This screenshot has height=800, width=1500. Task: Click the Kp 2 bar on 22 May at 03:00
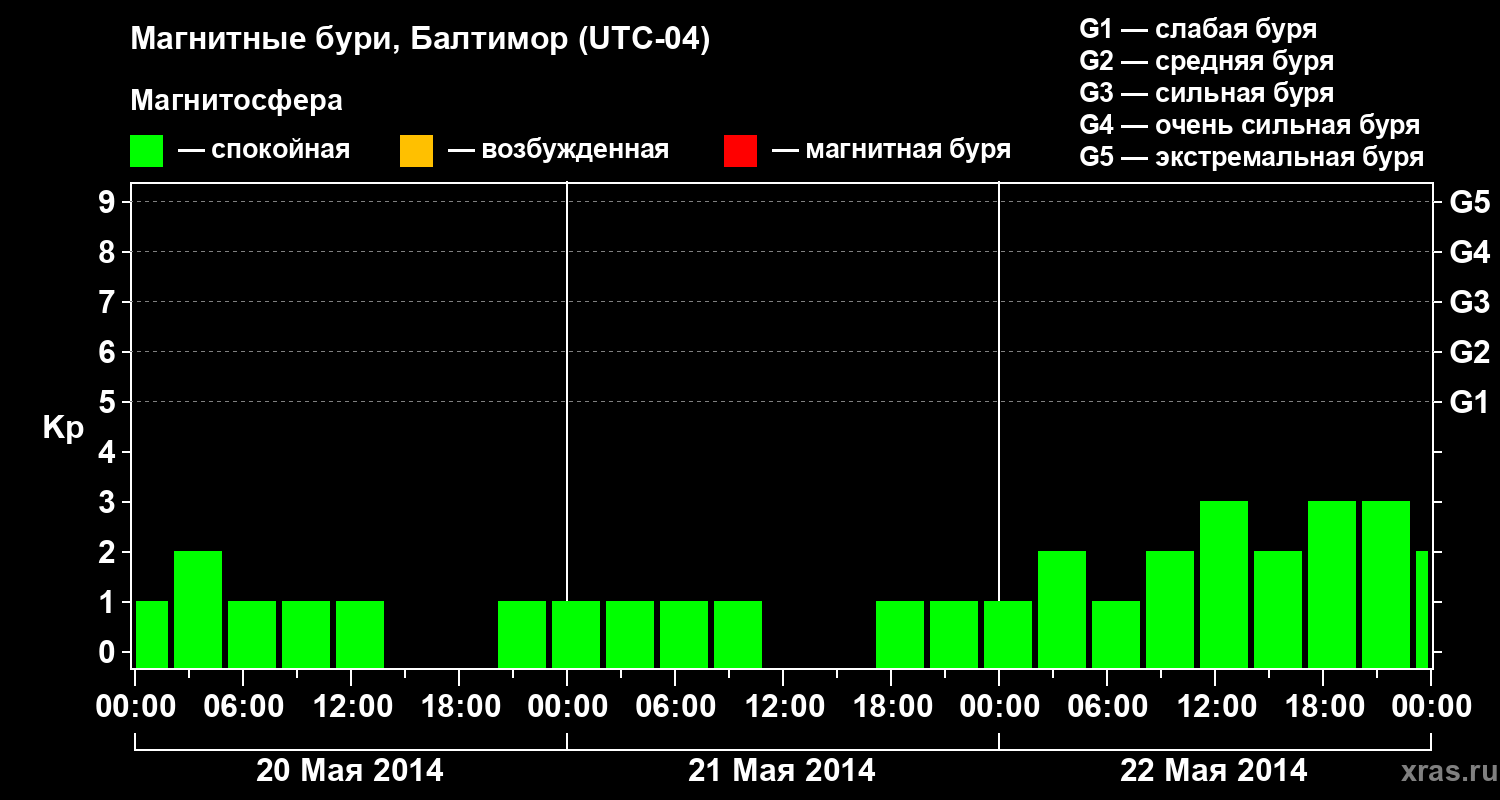1062,609
